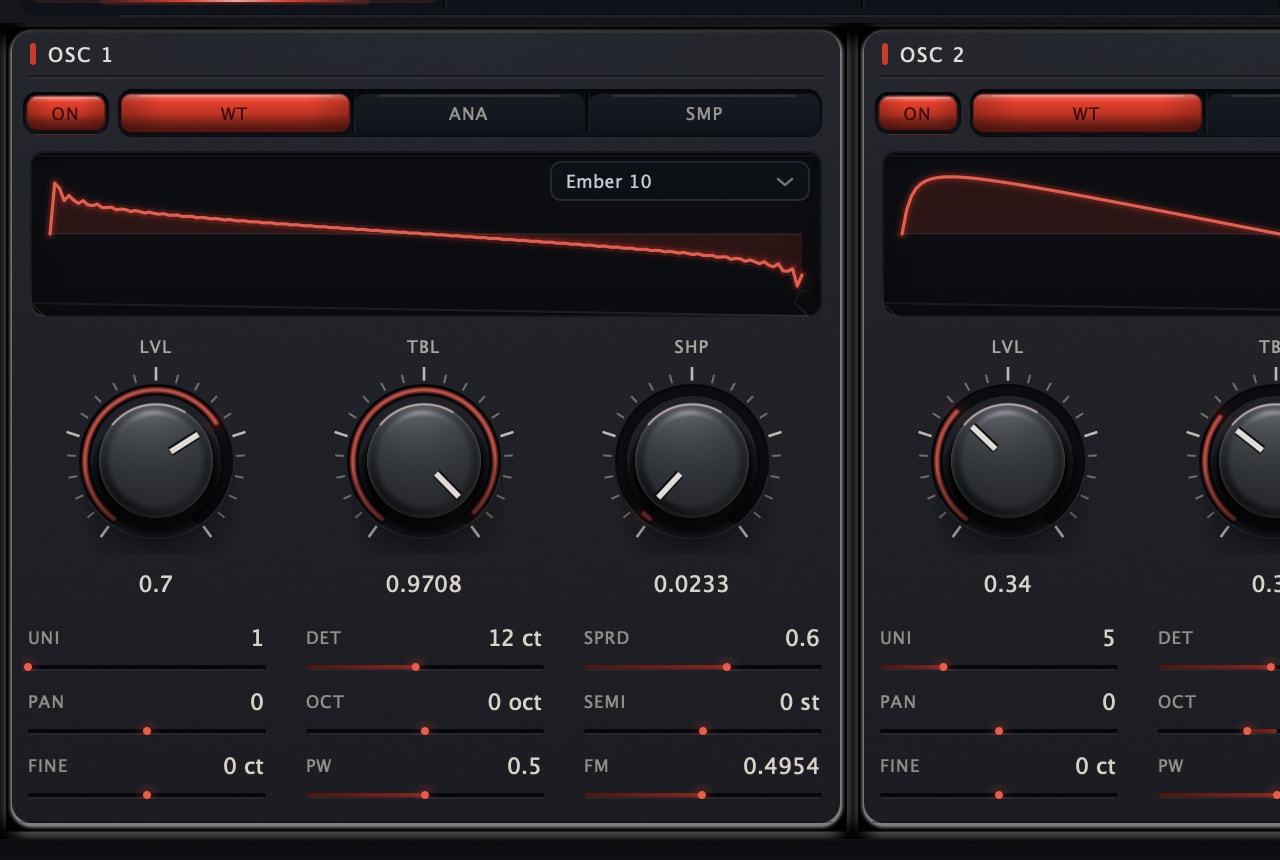Click the OSC 1 TBL knob
Screen dimensions: 1280x860
pos(424,461)
